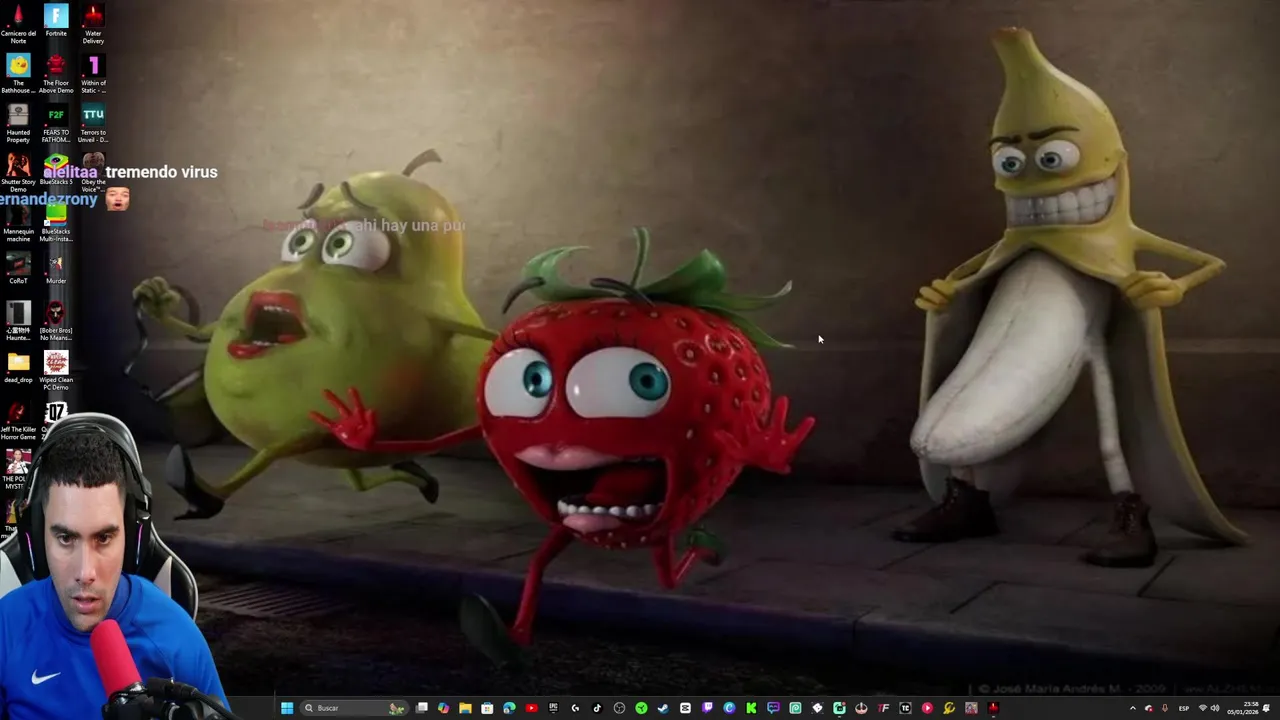Open the volume control in tray
The image size is (1280, 720).
(x=1215, y=708)
